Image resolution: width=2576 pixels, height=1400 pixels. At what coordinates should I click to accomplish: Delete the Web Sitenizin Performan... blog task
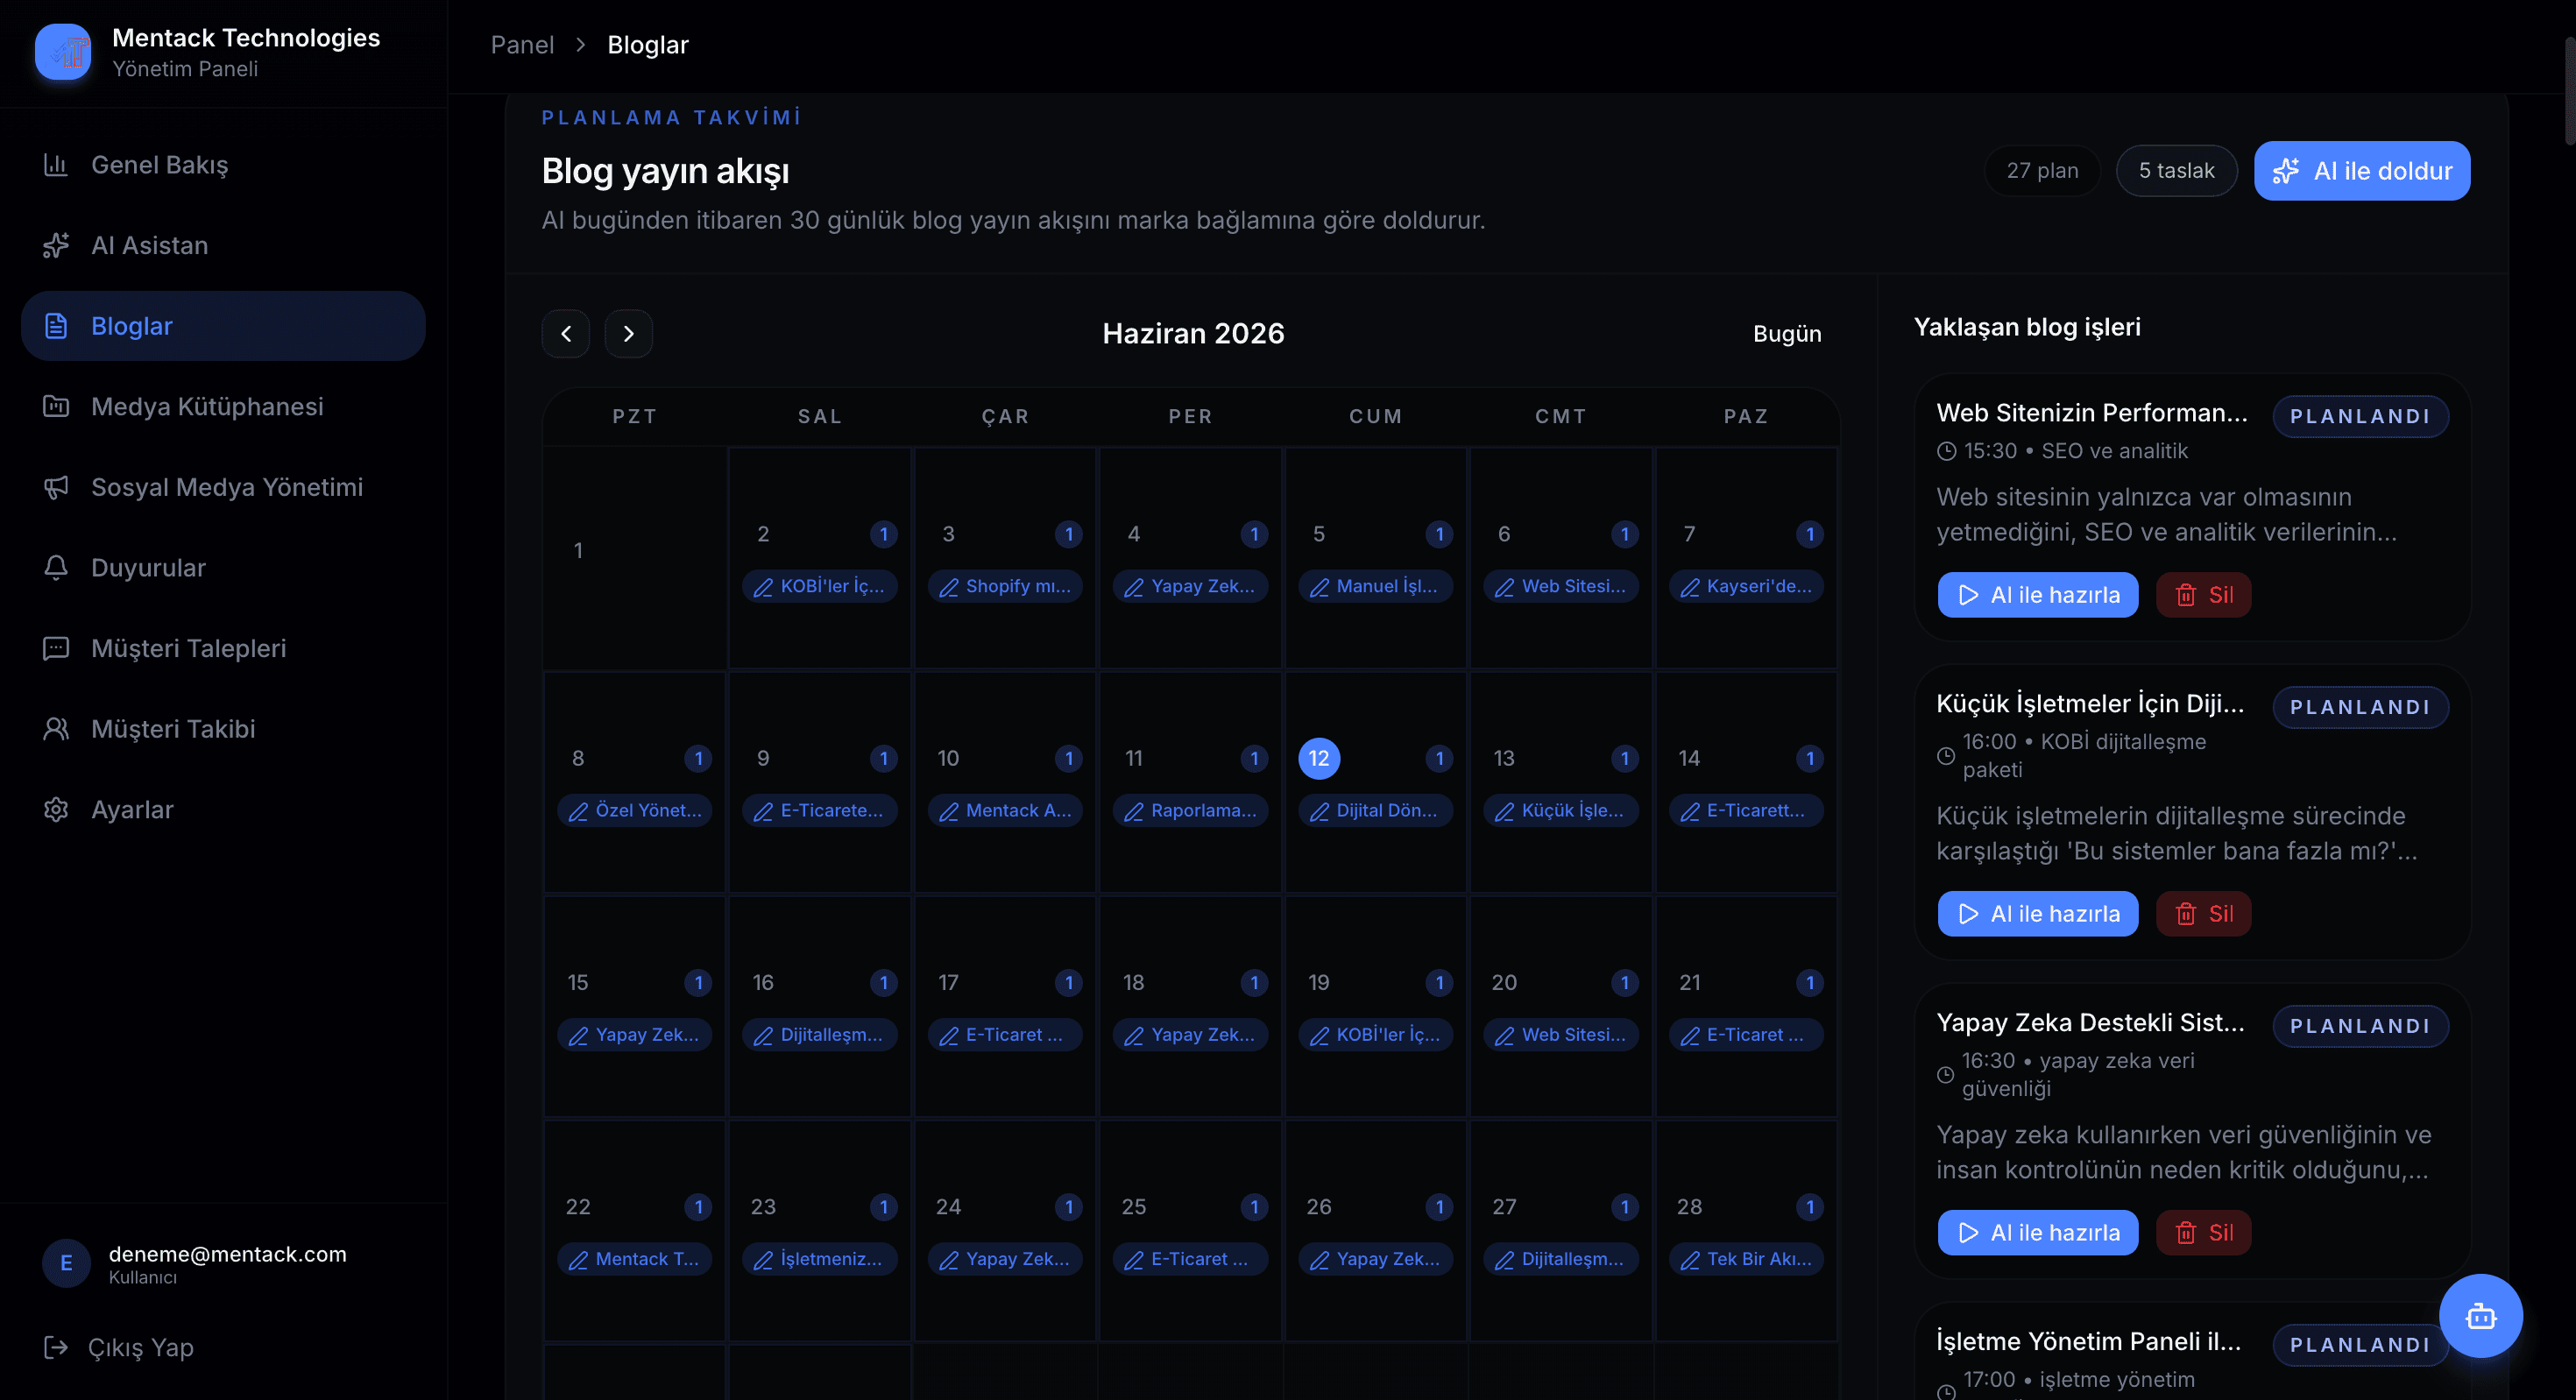pos(2203,595)
